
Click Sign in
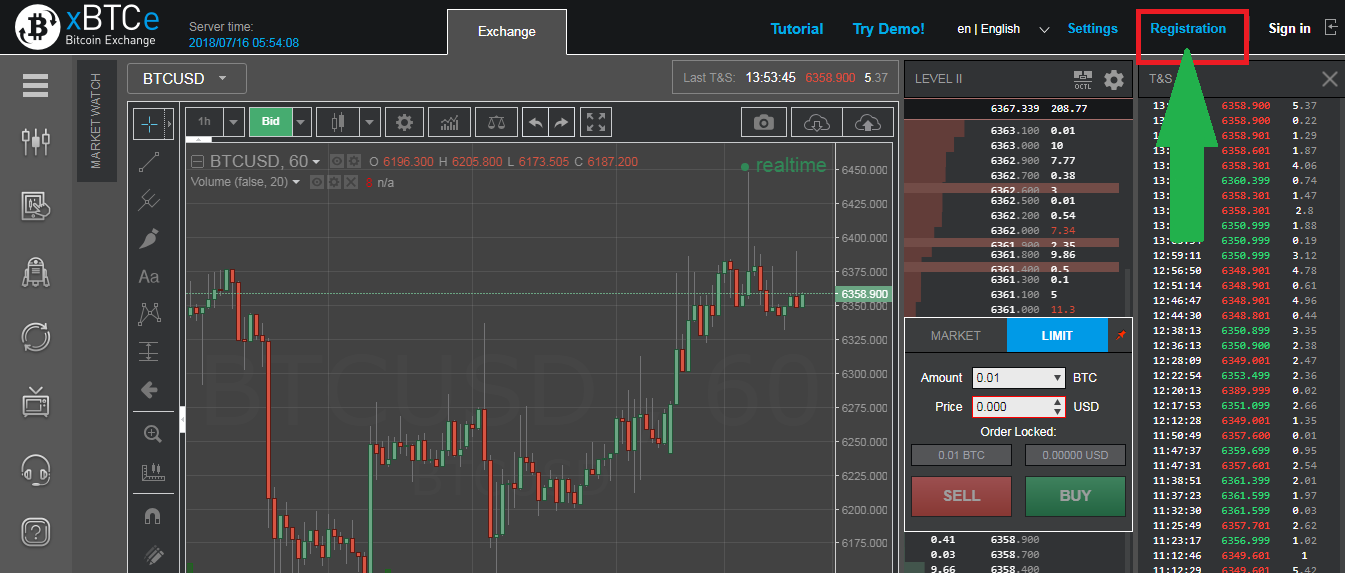[1290, 29]
